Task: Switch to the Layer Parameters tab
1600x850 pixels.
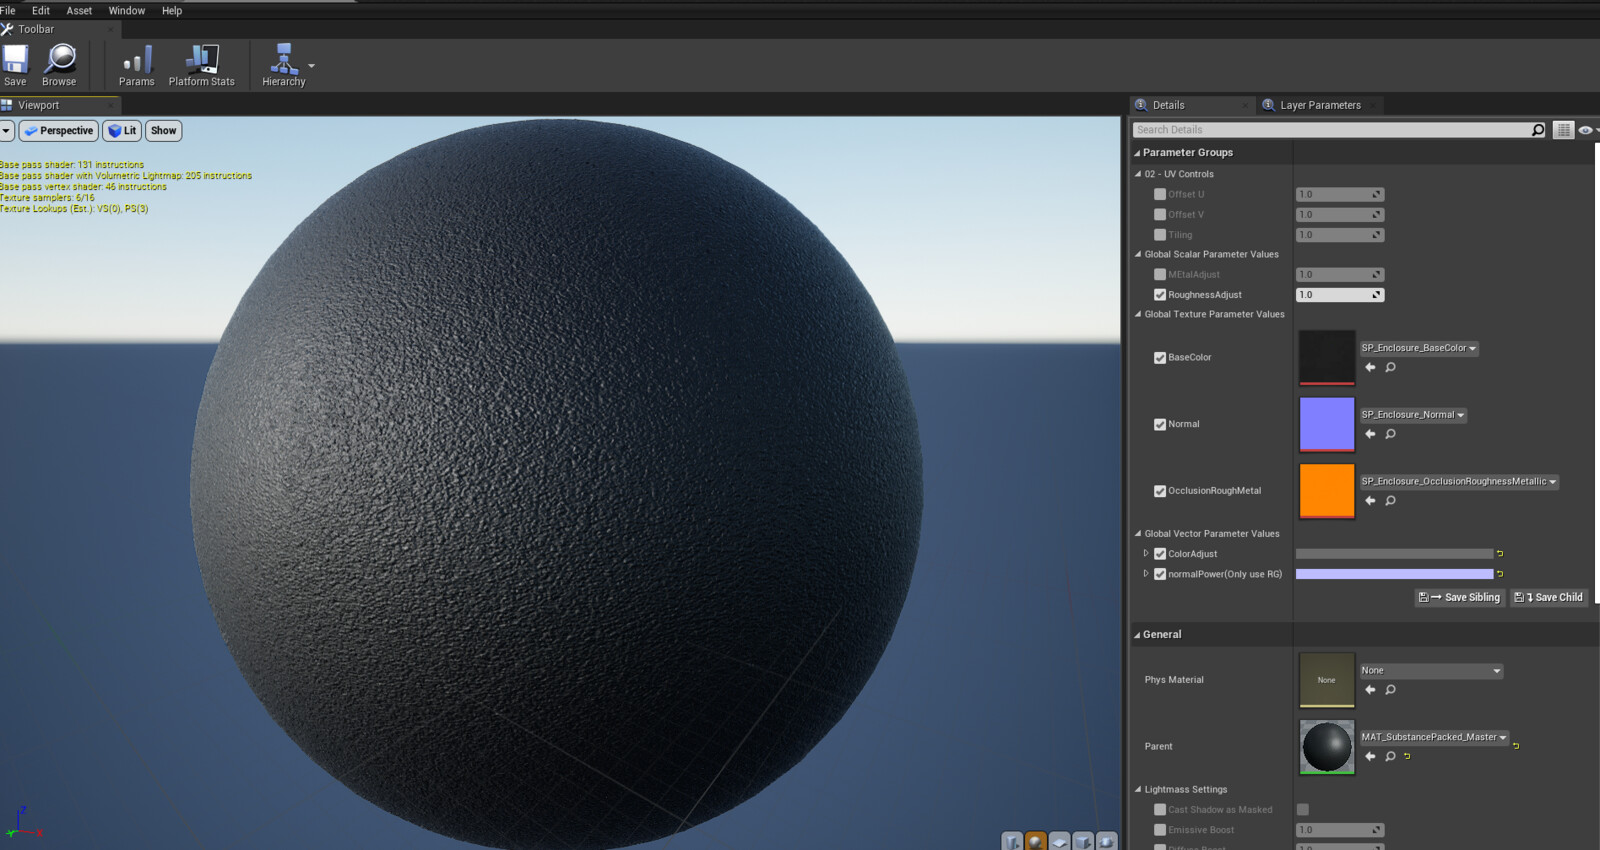Action: [x=1320, y=105]
